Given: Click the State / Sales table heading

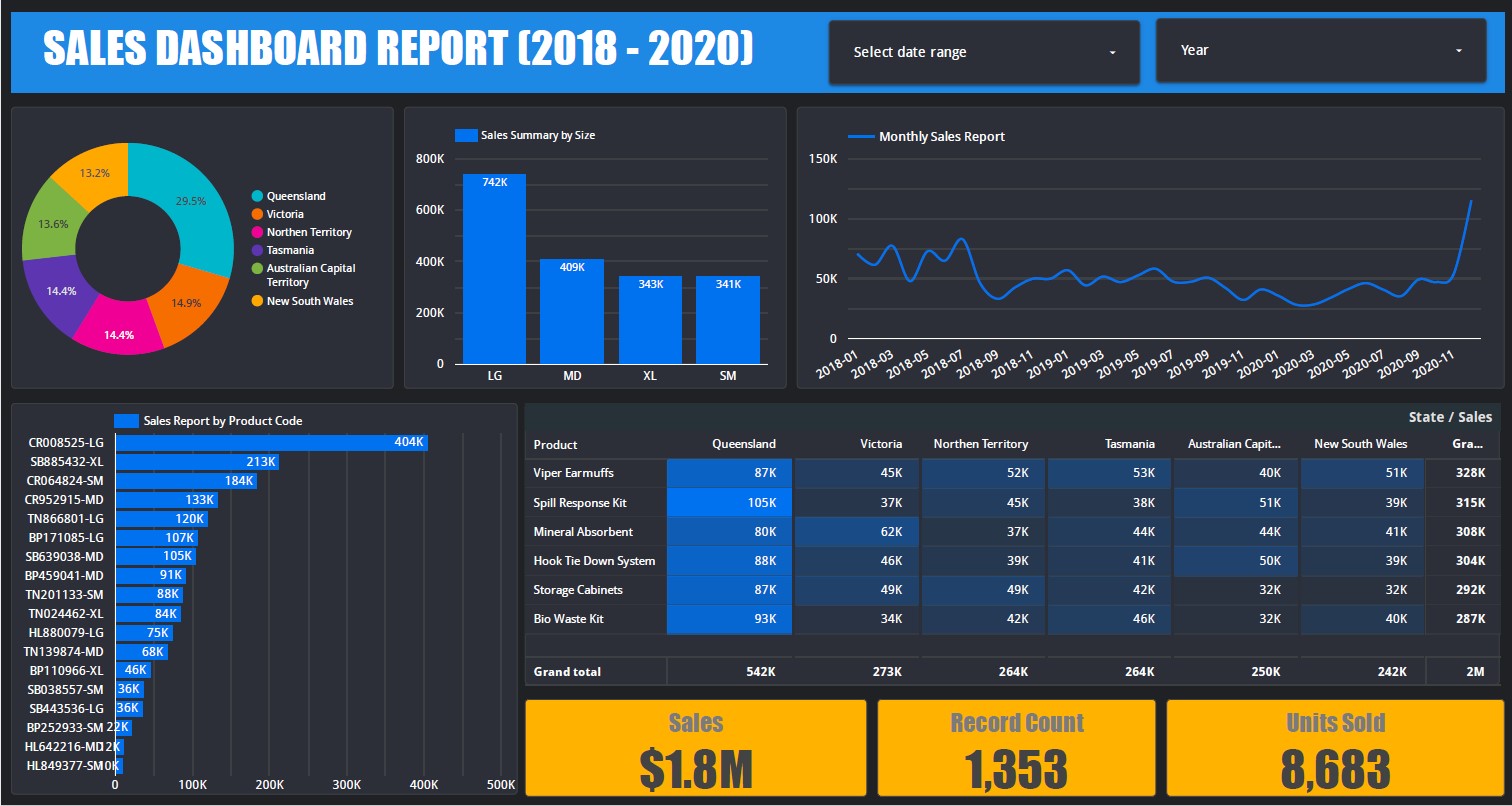Looking at the screenshot, I should (x=1450, y=417).
